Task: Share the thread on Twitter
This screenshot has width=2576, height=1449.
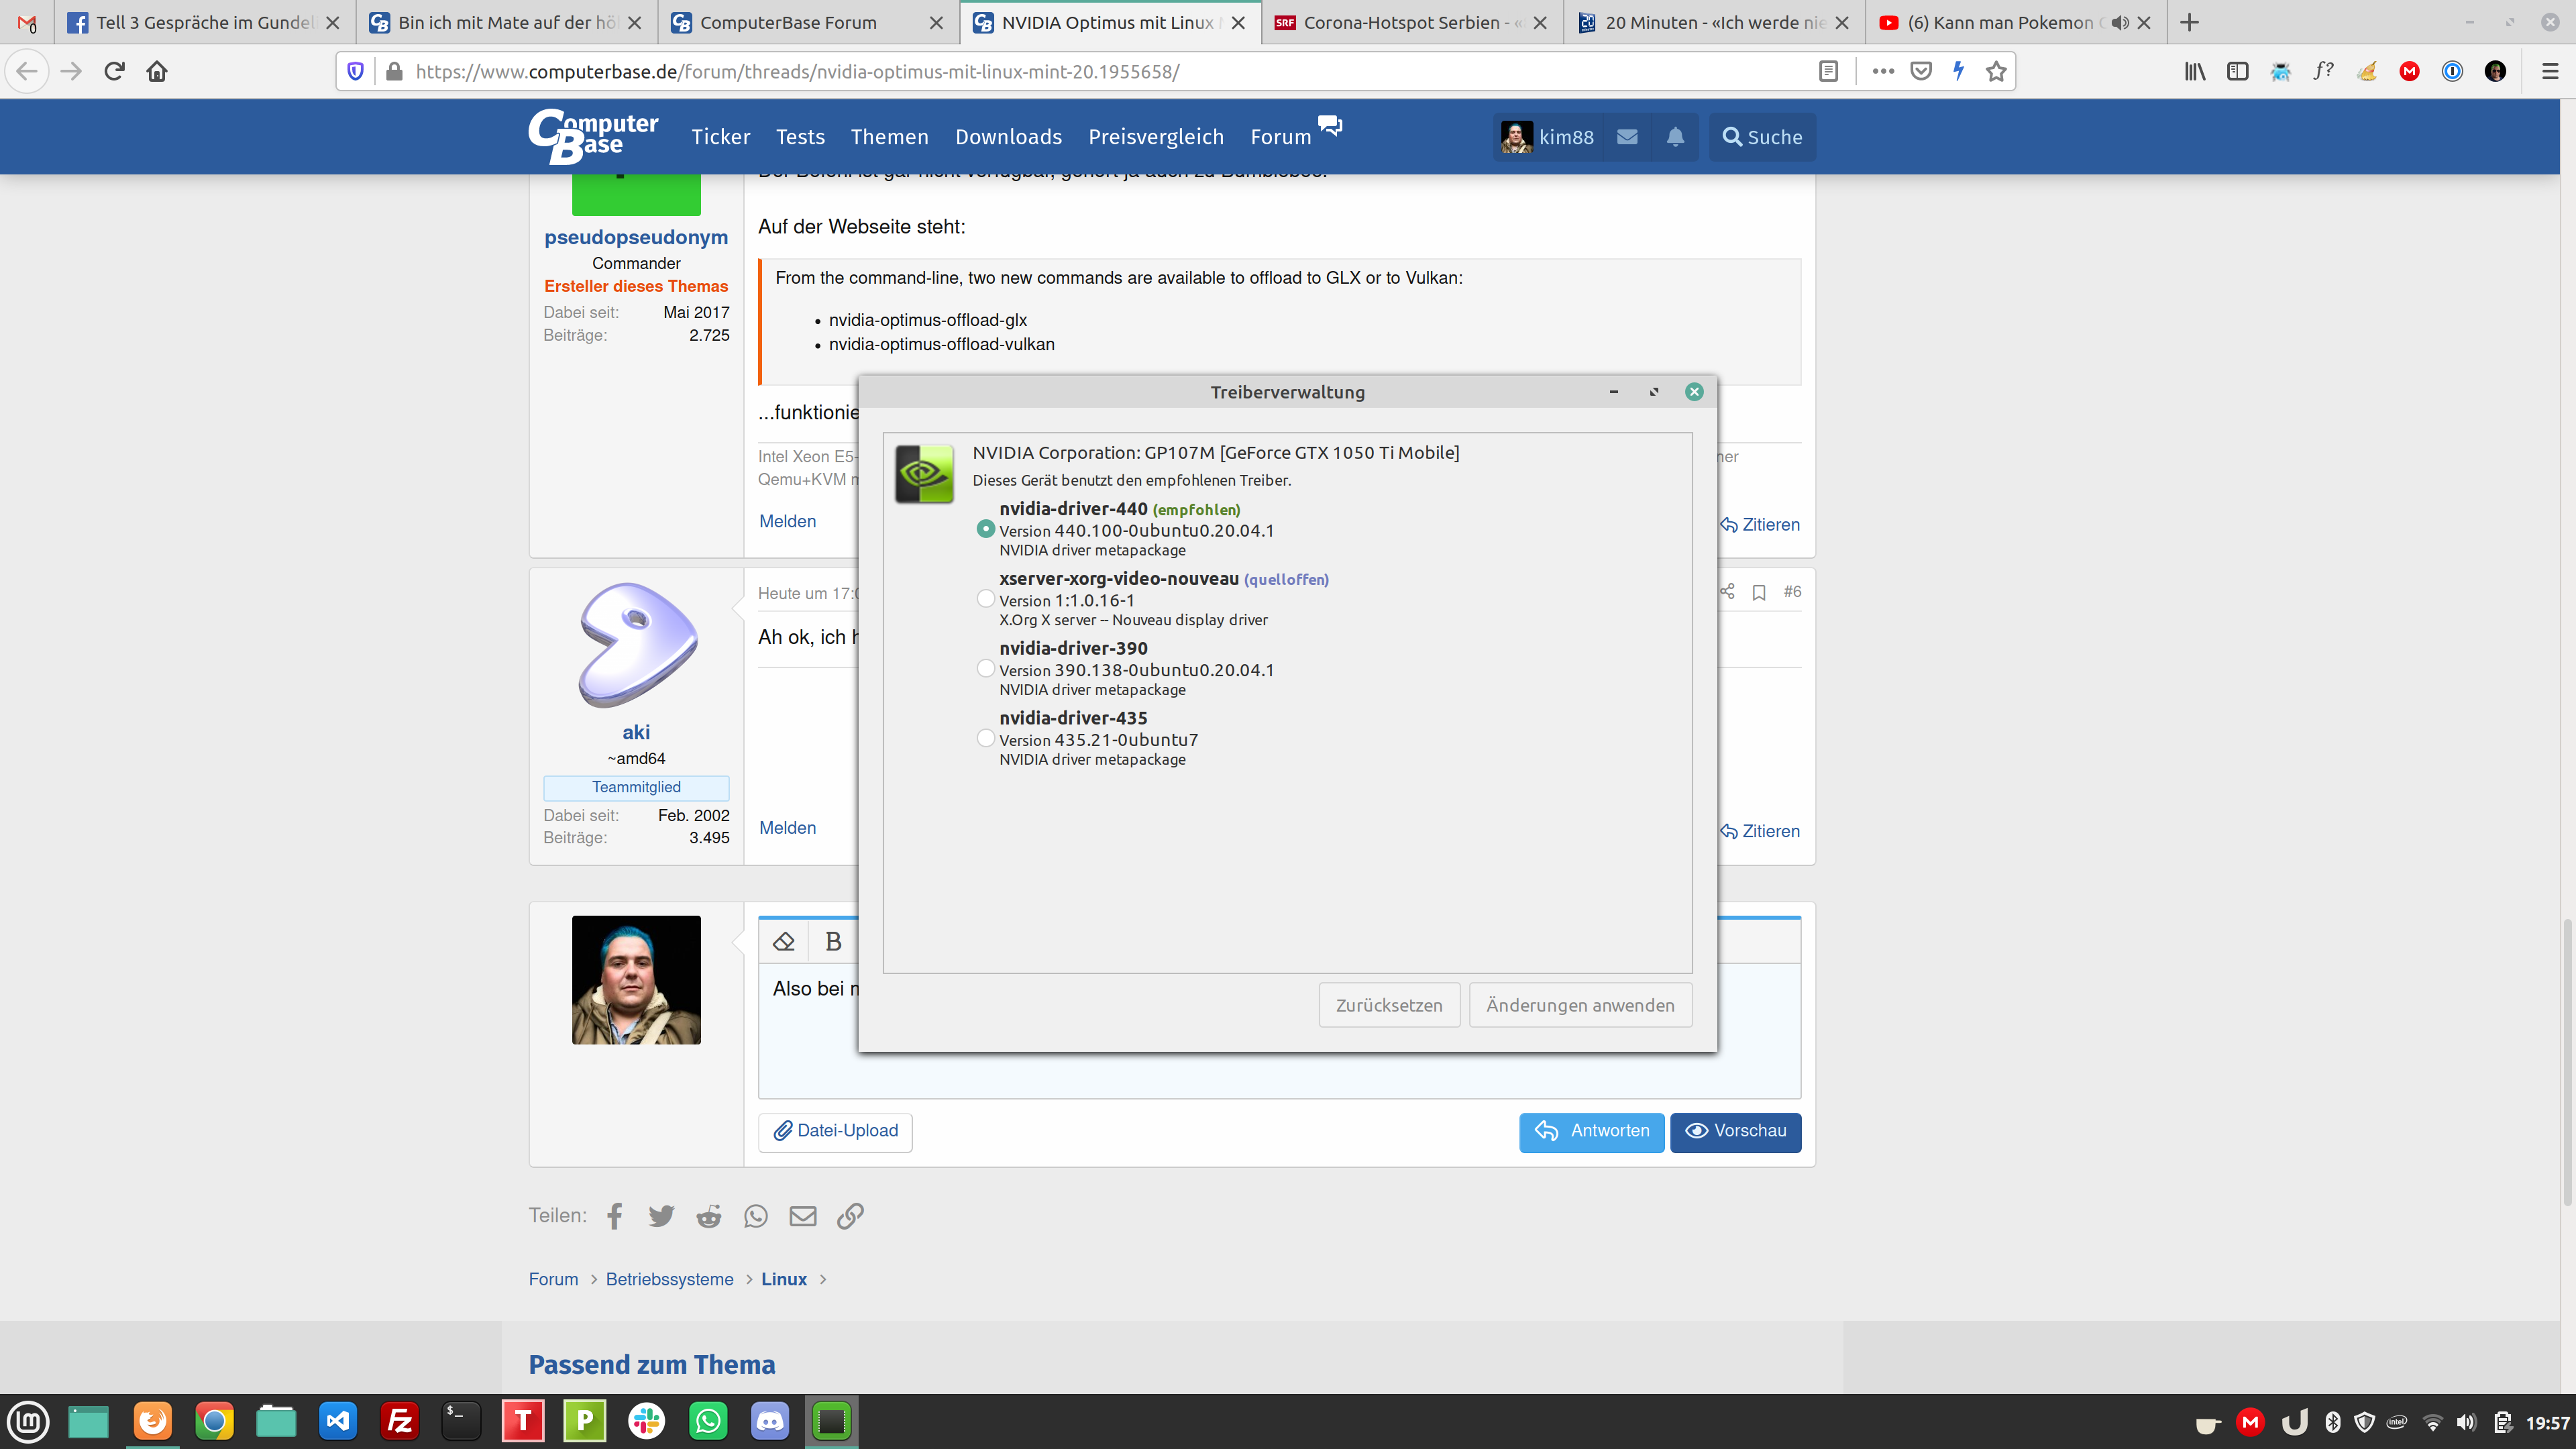Action: coord(661,1216)
